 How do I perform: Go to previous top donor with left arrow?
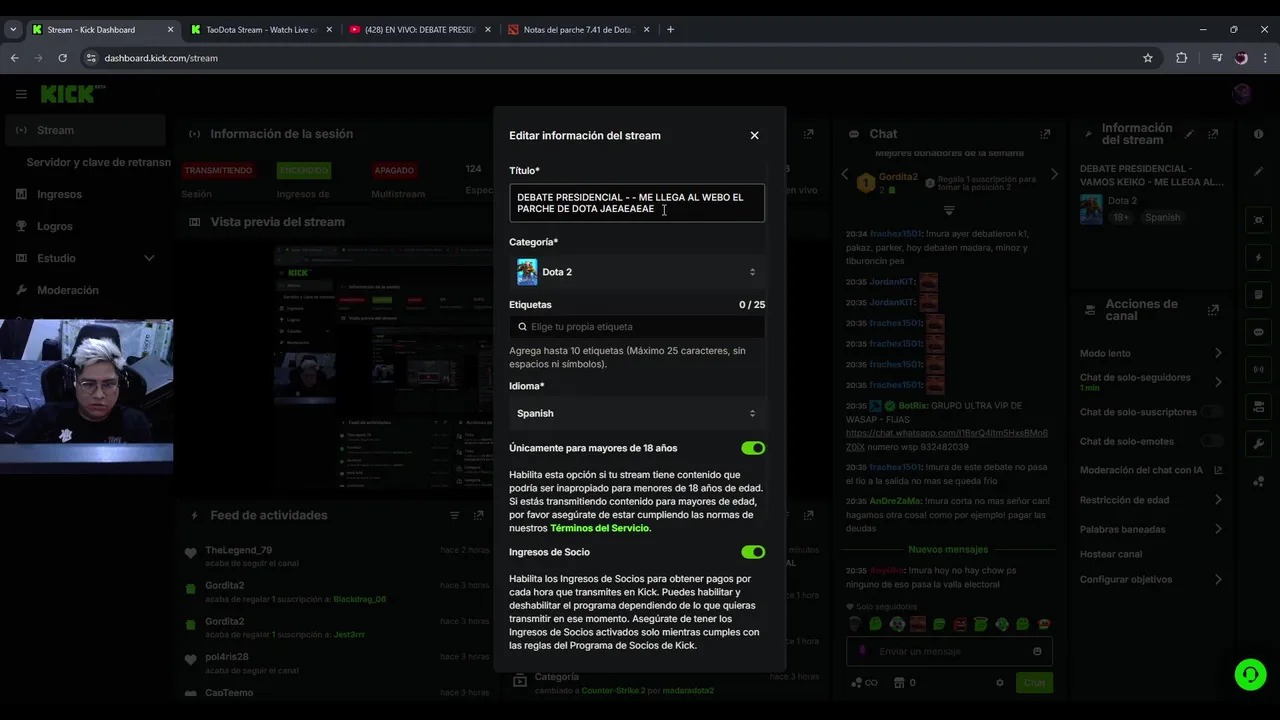[844, 174]
